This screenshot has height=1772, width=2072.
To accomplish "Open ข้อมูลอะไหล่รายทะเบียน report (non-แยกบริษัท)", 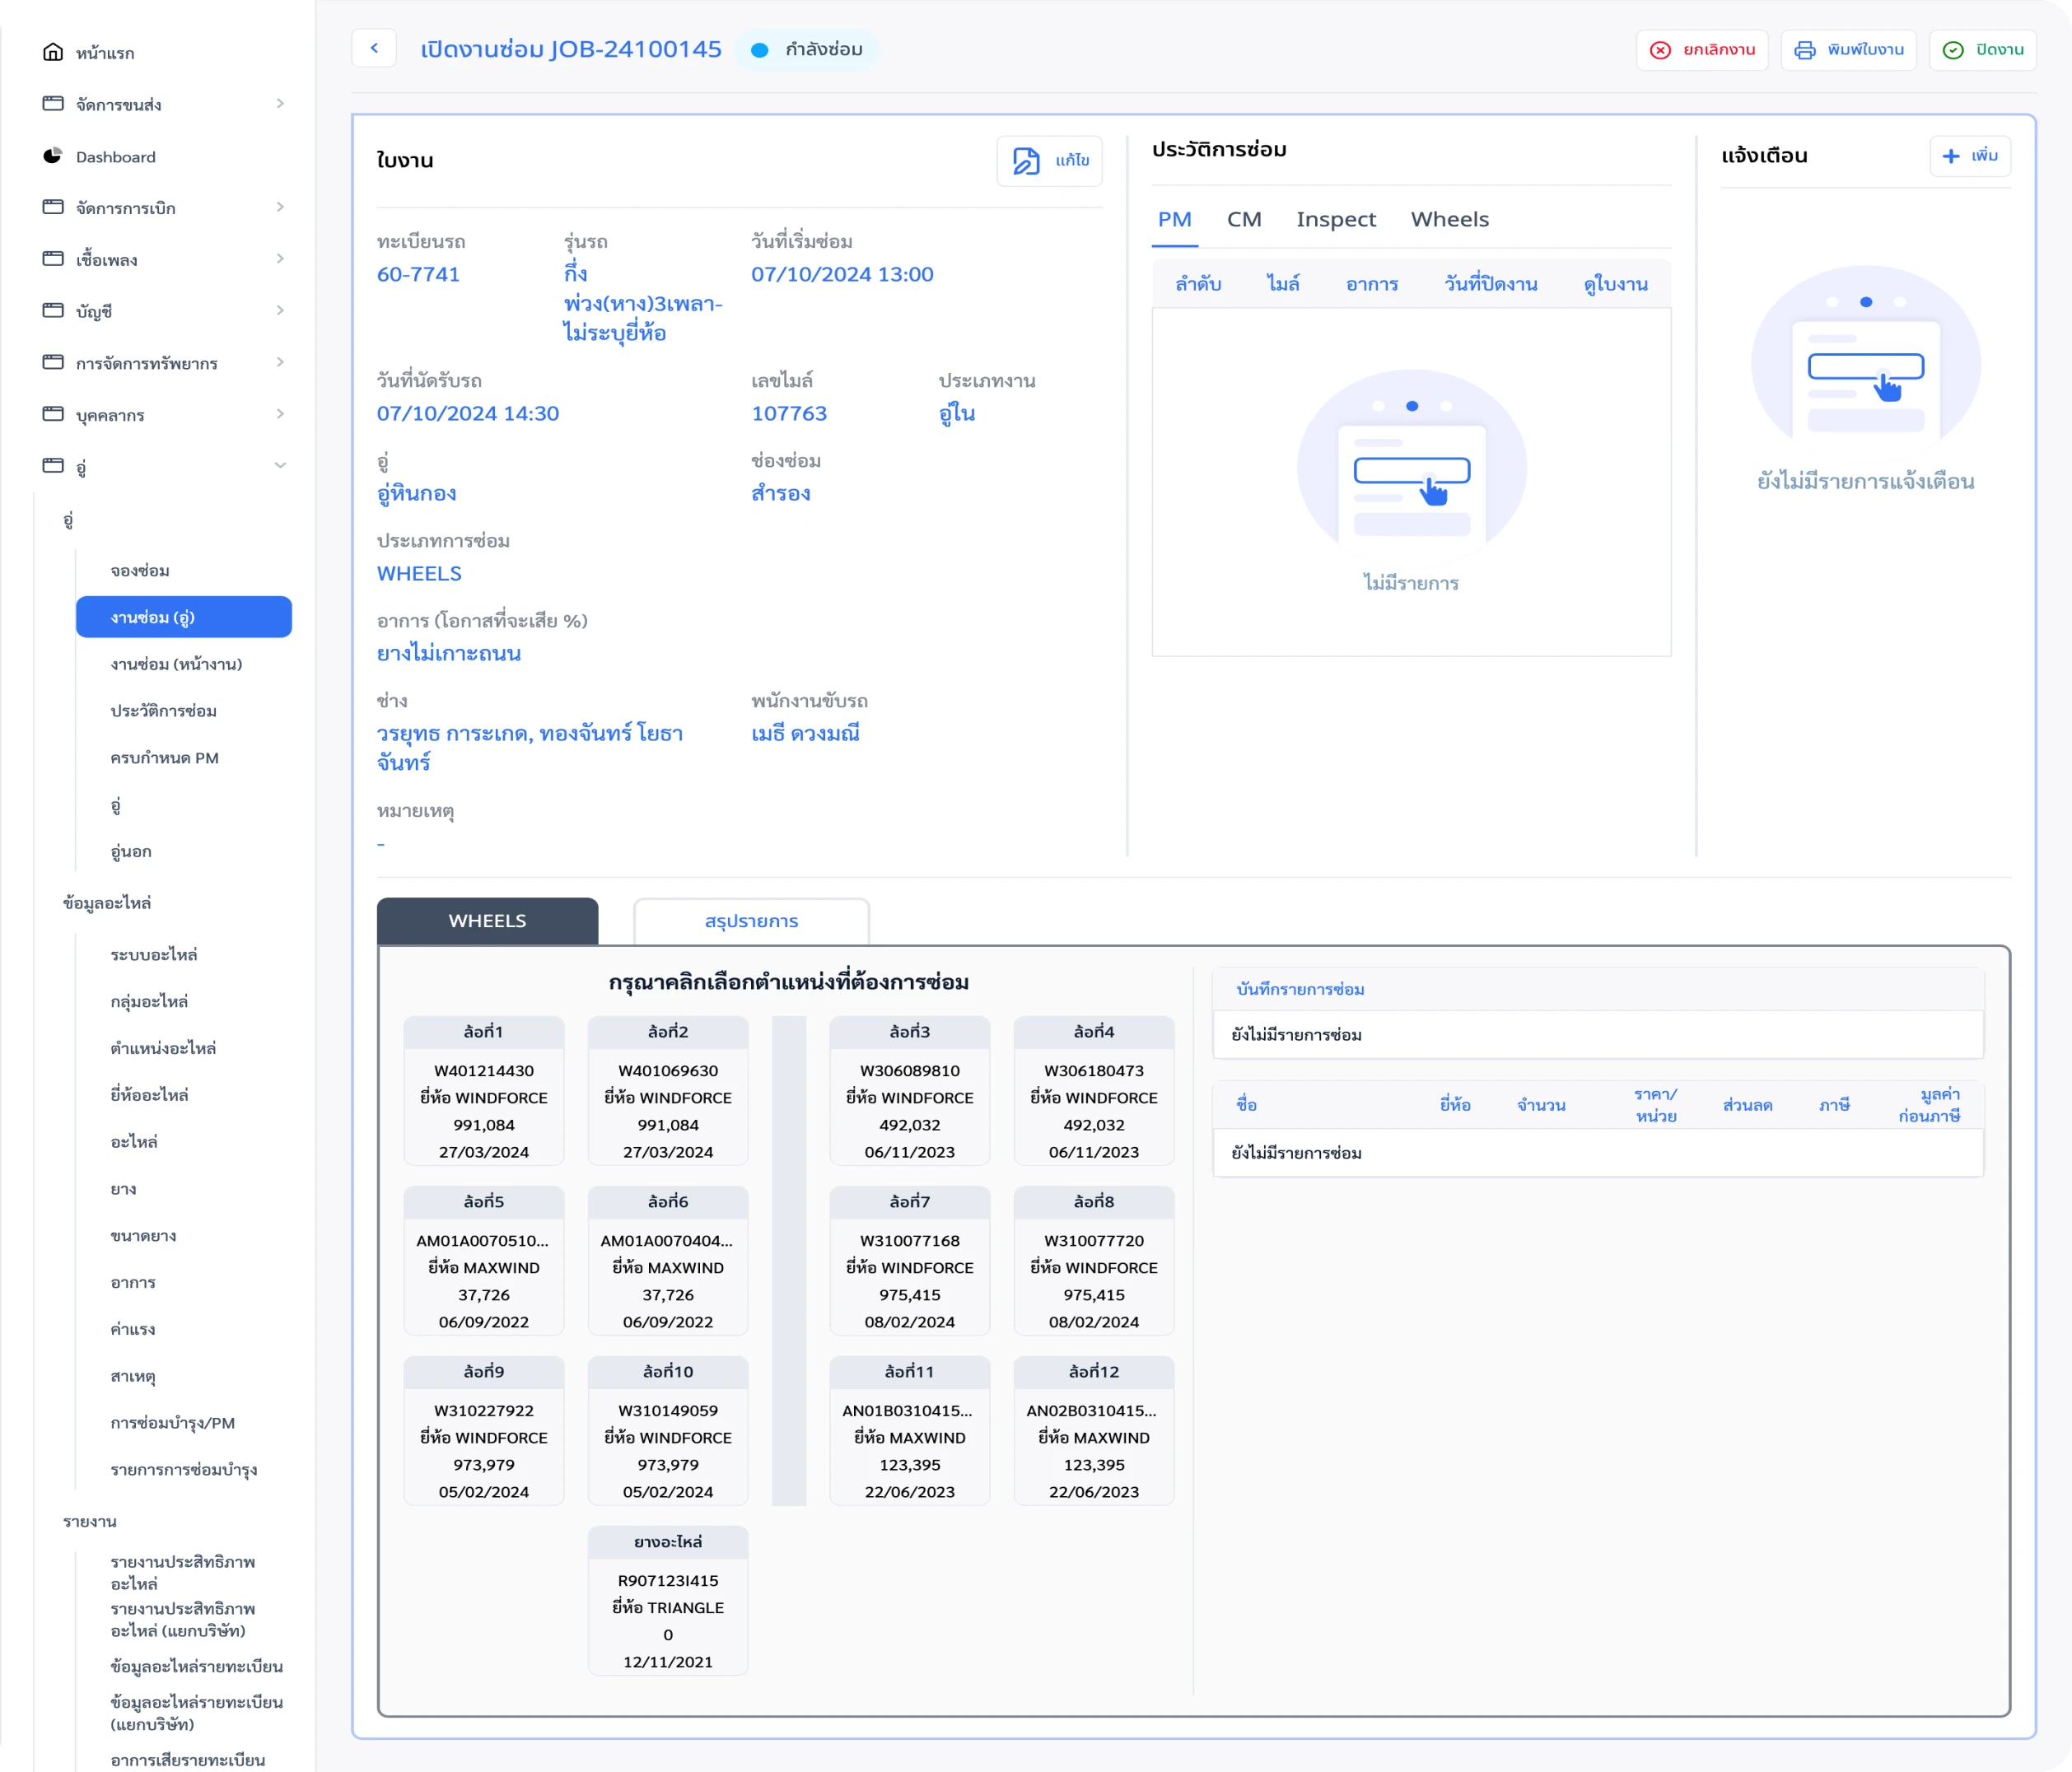I will click(197, 1666).
